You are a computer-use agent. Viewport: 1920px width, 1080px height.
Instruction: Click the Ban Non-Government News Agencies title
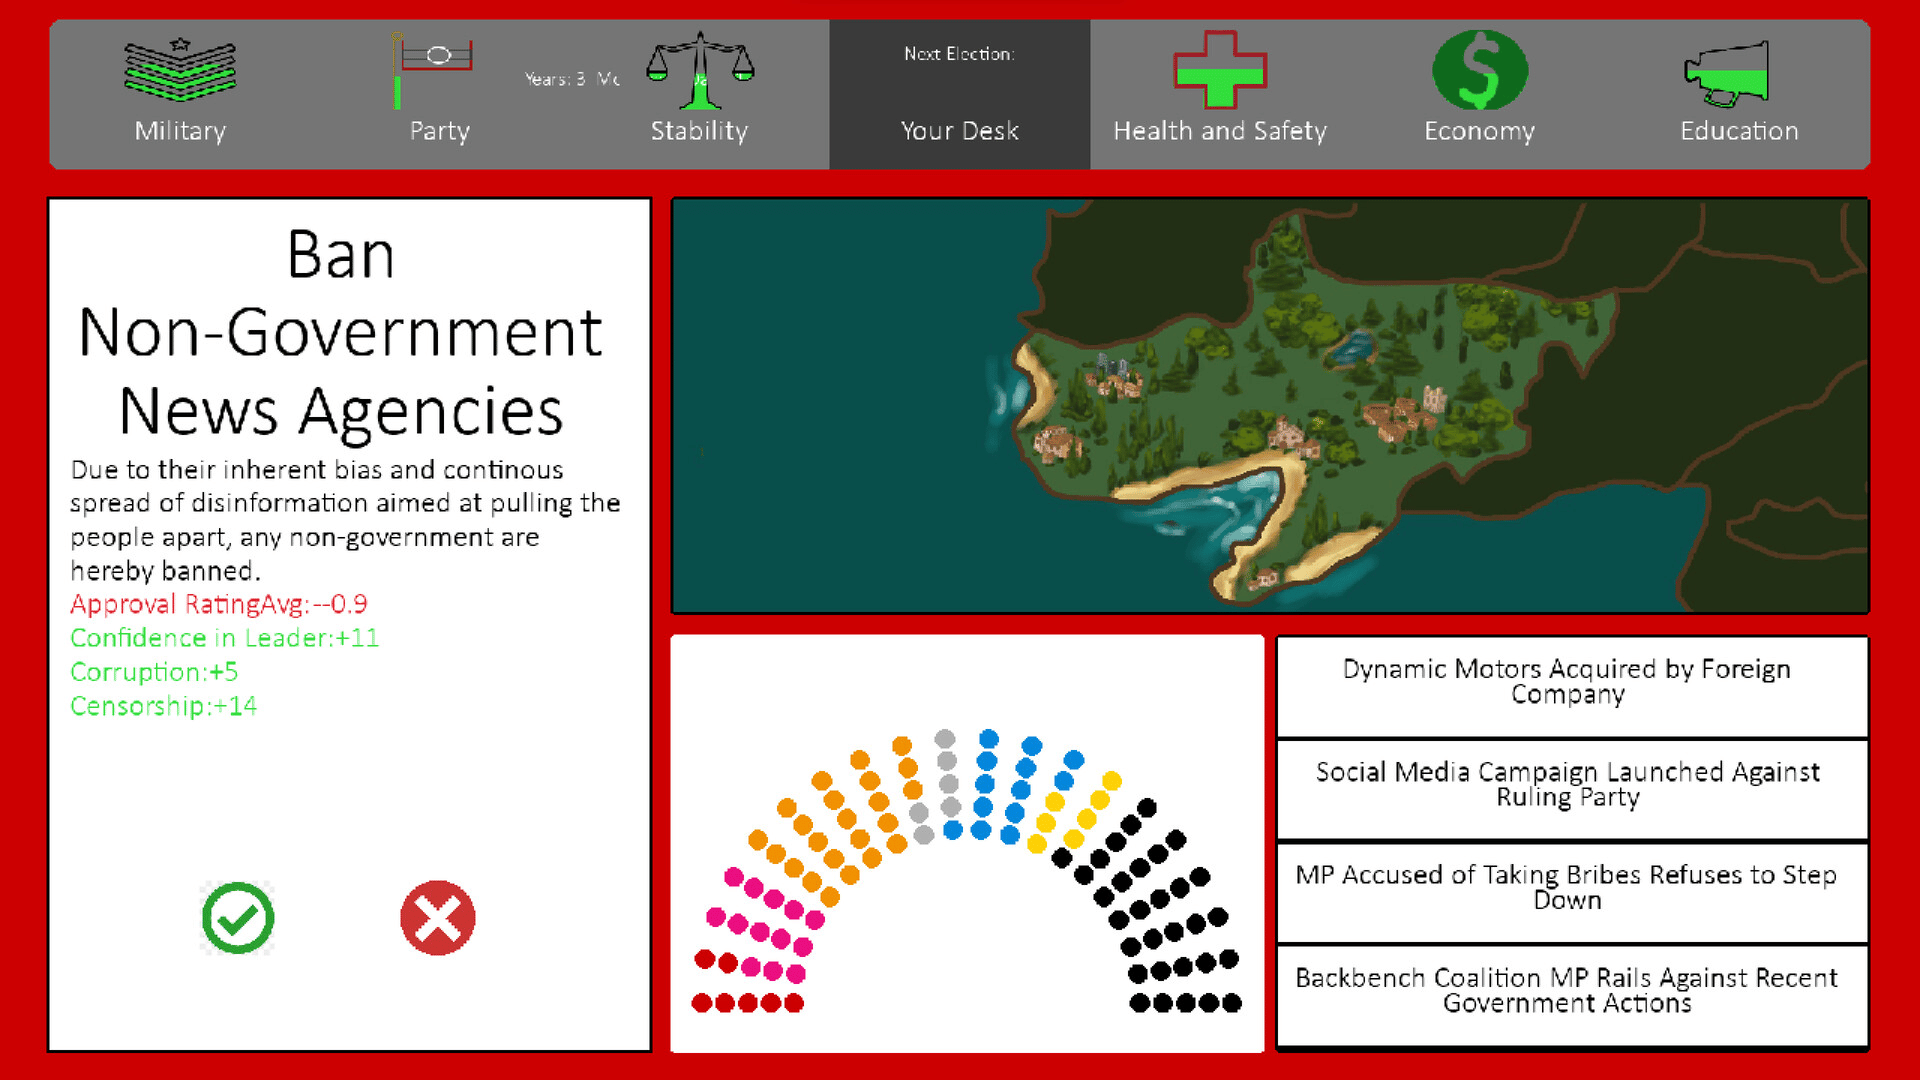click(341, 333)
